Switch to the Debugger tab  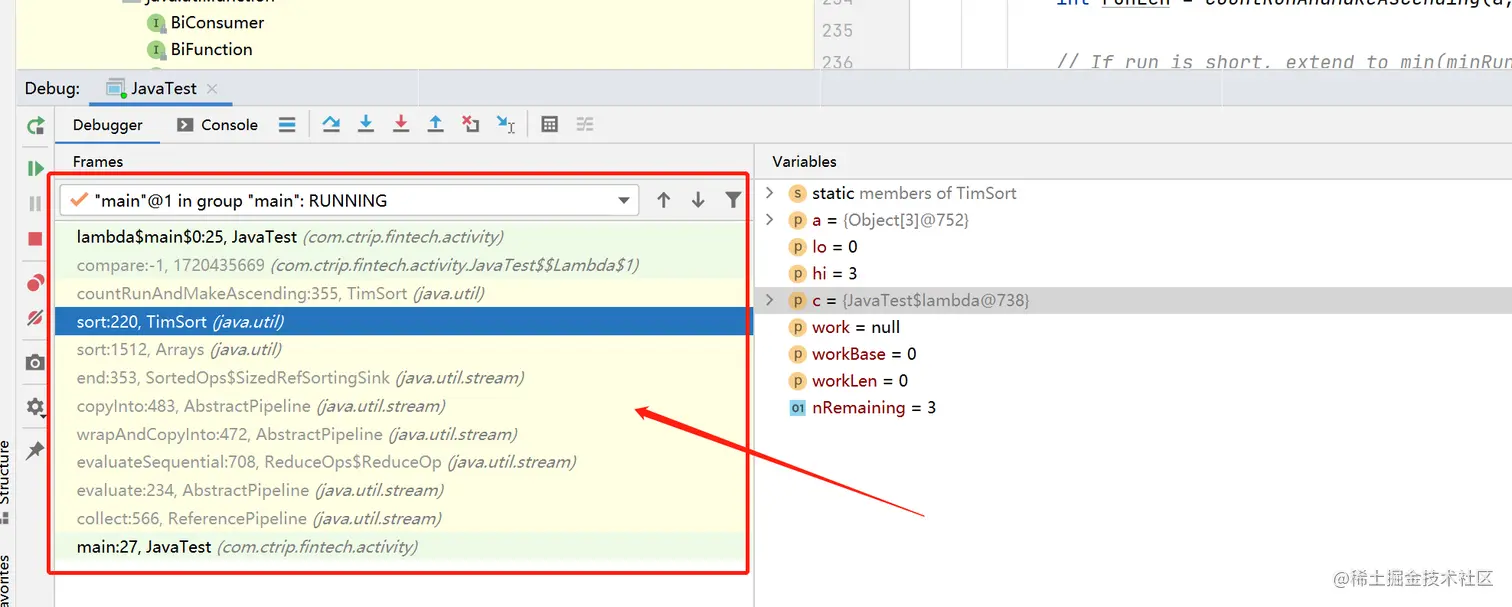tap(108, 125)
